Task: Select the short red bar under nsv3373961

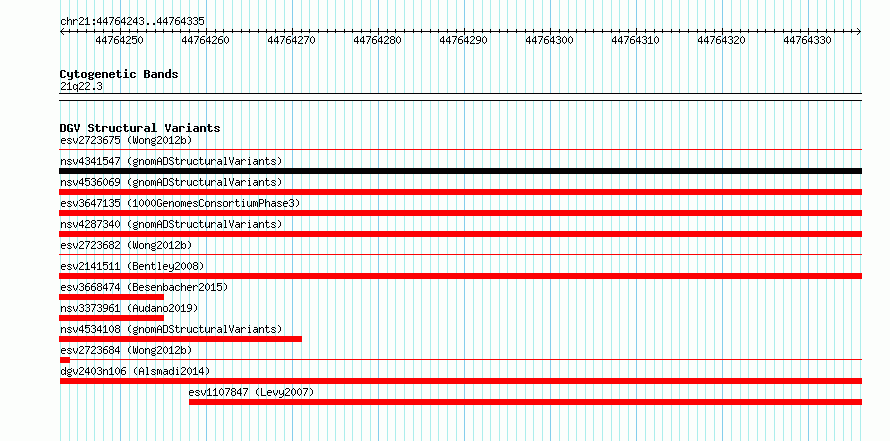Action: [x=111, y=318]
